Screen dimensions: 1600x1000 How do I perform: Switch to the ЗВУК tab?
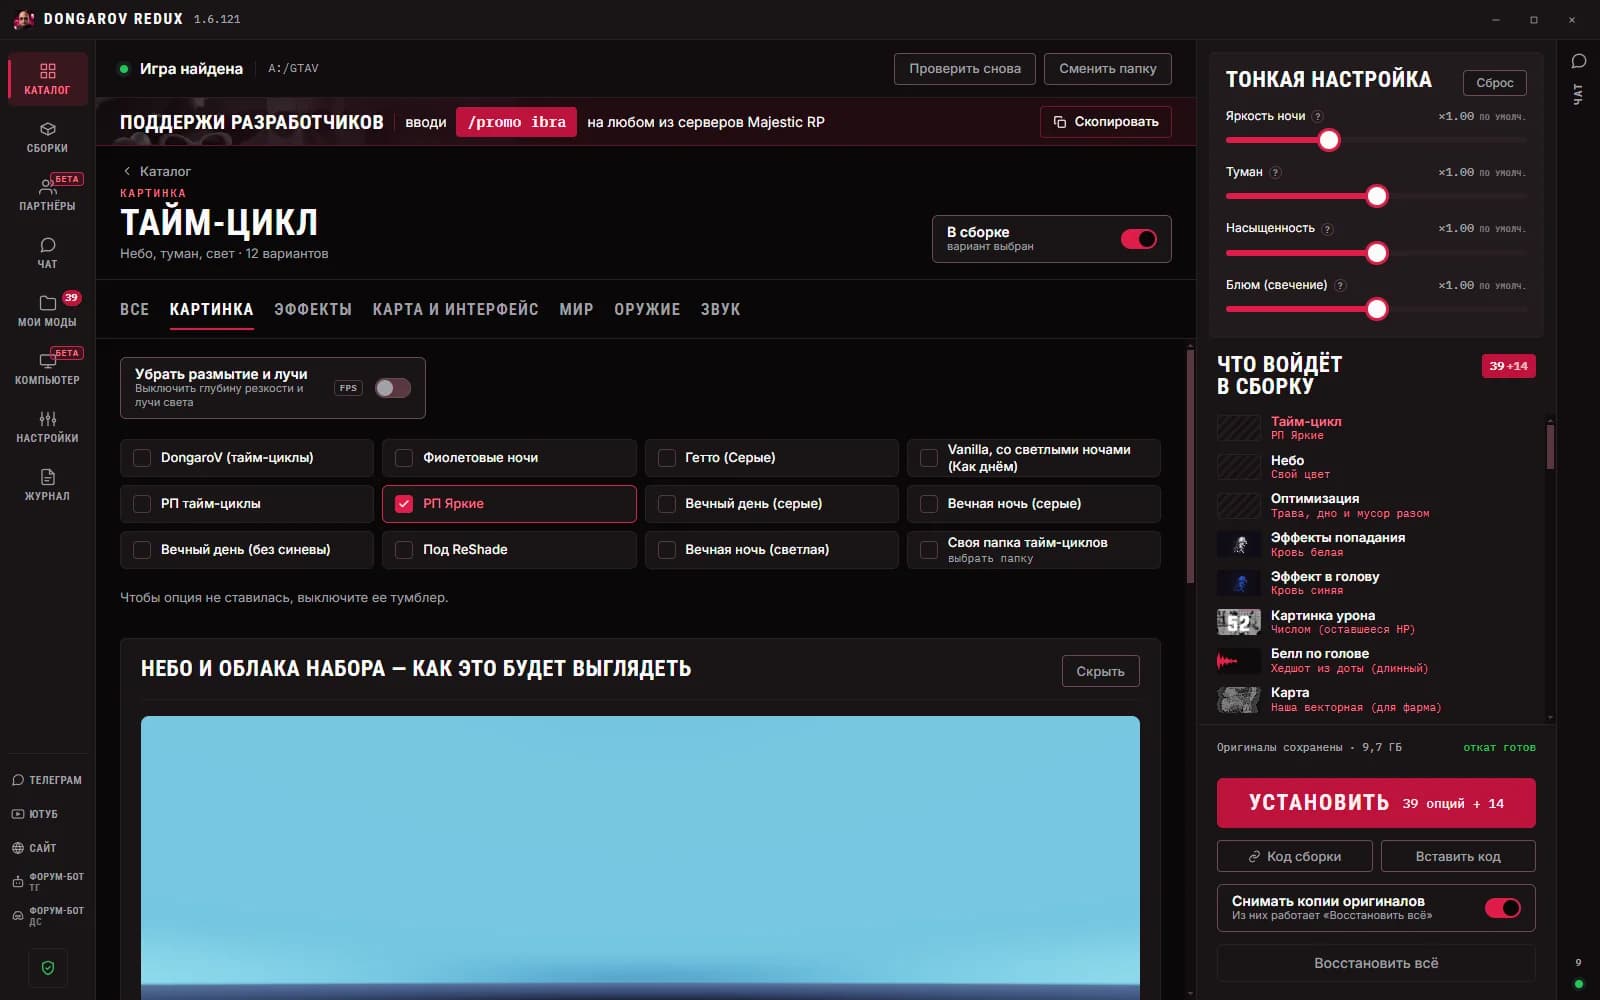click(720, 309)
